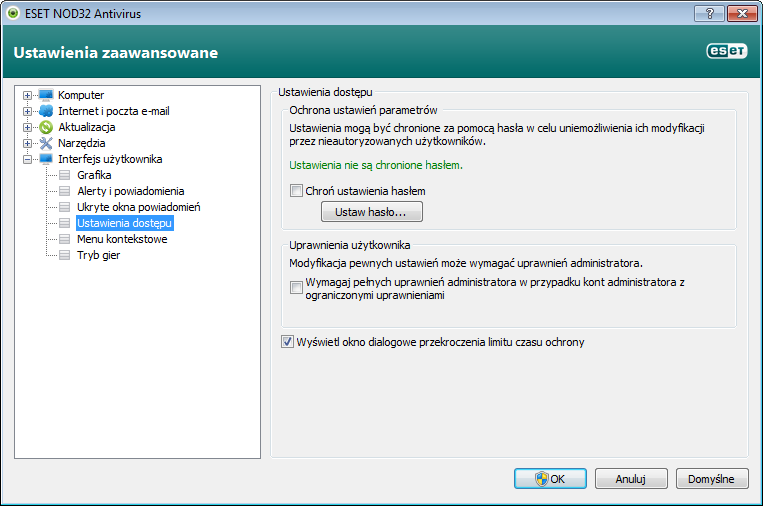Select the Narzędzia label in tree
This screenshot has height=506, width=763.
click(82, 144)
